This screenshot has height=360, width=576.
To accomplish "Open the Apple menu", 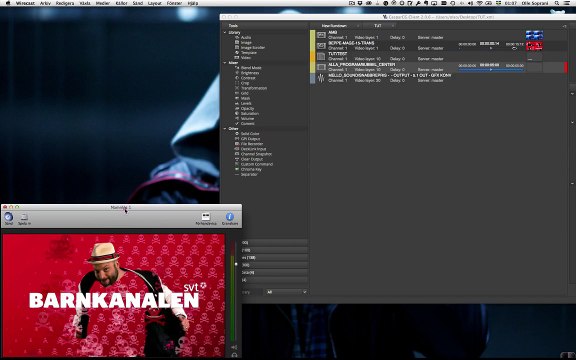I will coord(8,3).
